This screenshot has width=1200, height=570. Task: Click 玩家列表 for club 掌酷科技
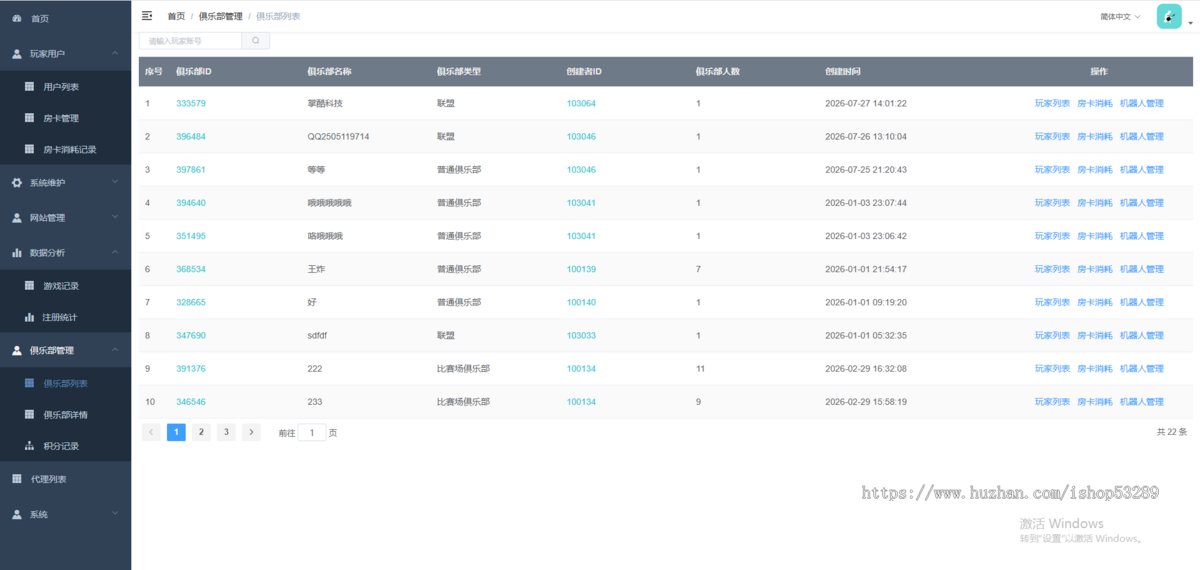pos(1052,103)
